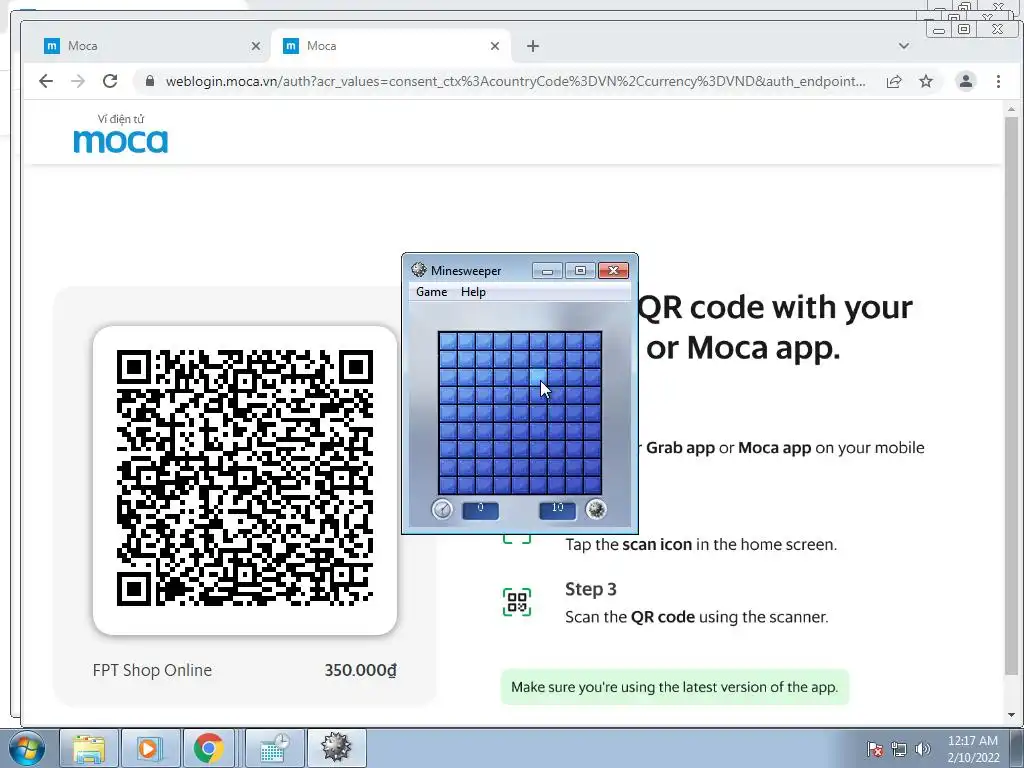Image resolution: width=1024 pixels, height=768 pixels.
Task: Click the page scrollbar up arrow
Action: (1012, 109)
